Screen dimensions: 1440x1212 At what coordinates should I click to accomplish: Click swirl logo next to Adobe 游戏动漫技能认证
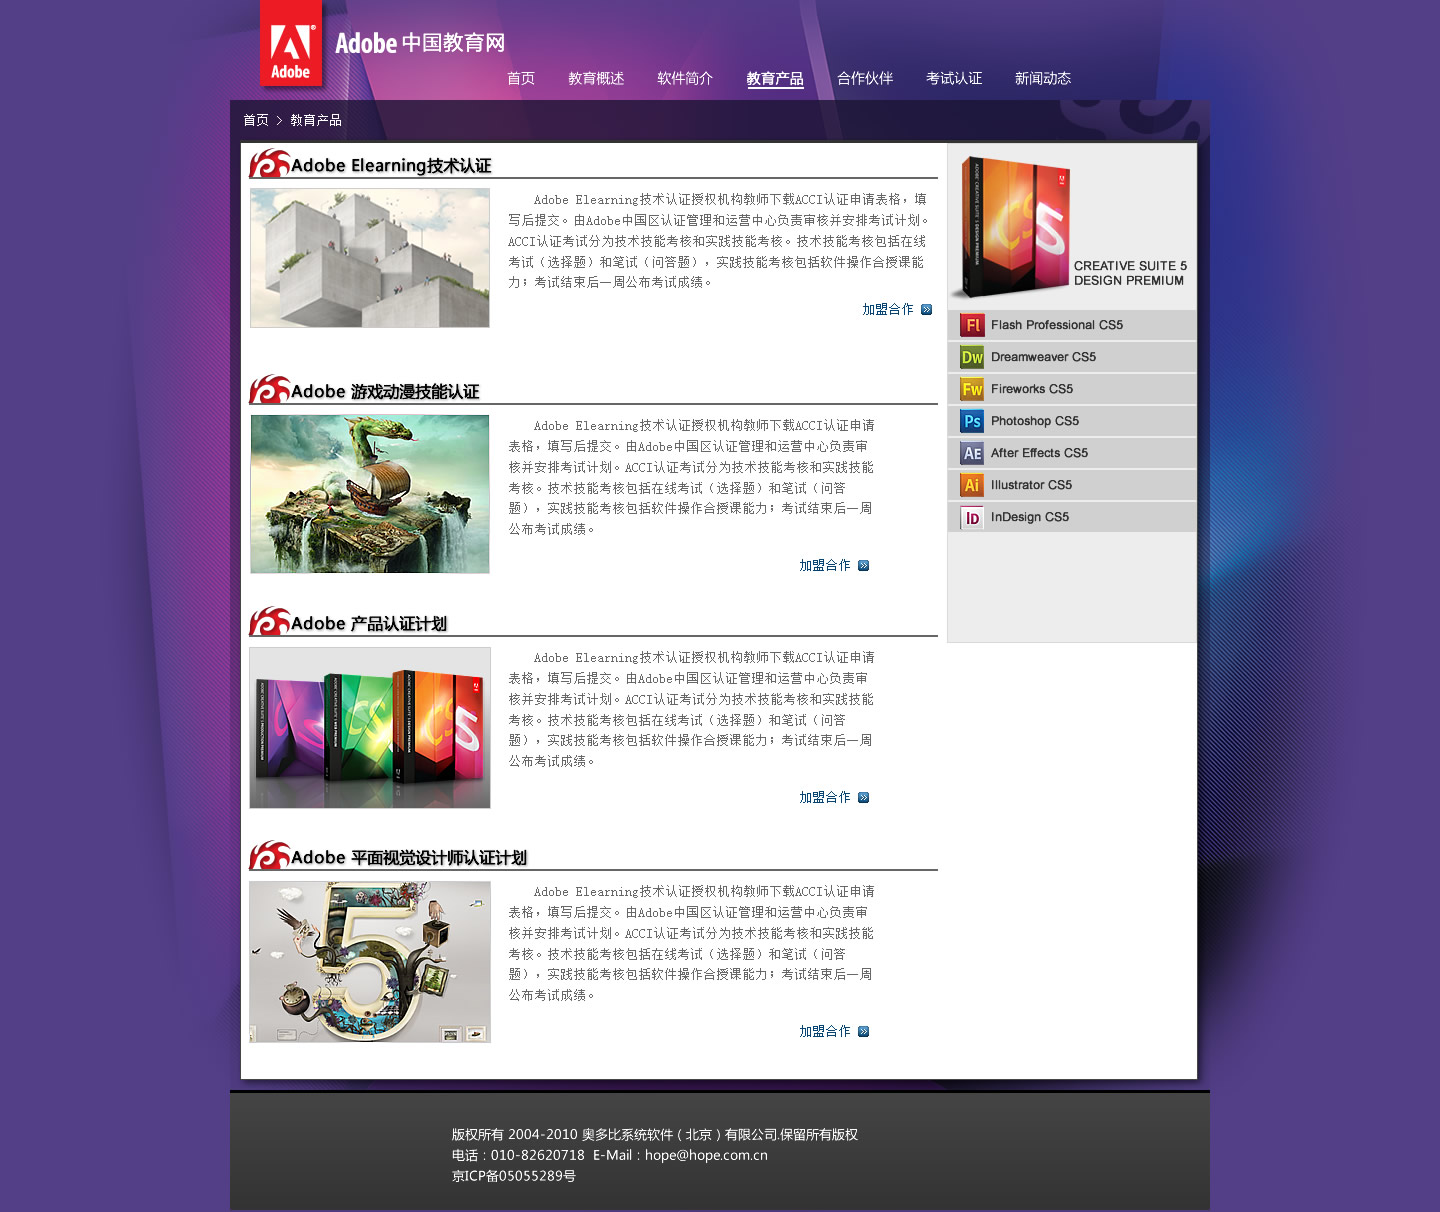(269, 390)
